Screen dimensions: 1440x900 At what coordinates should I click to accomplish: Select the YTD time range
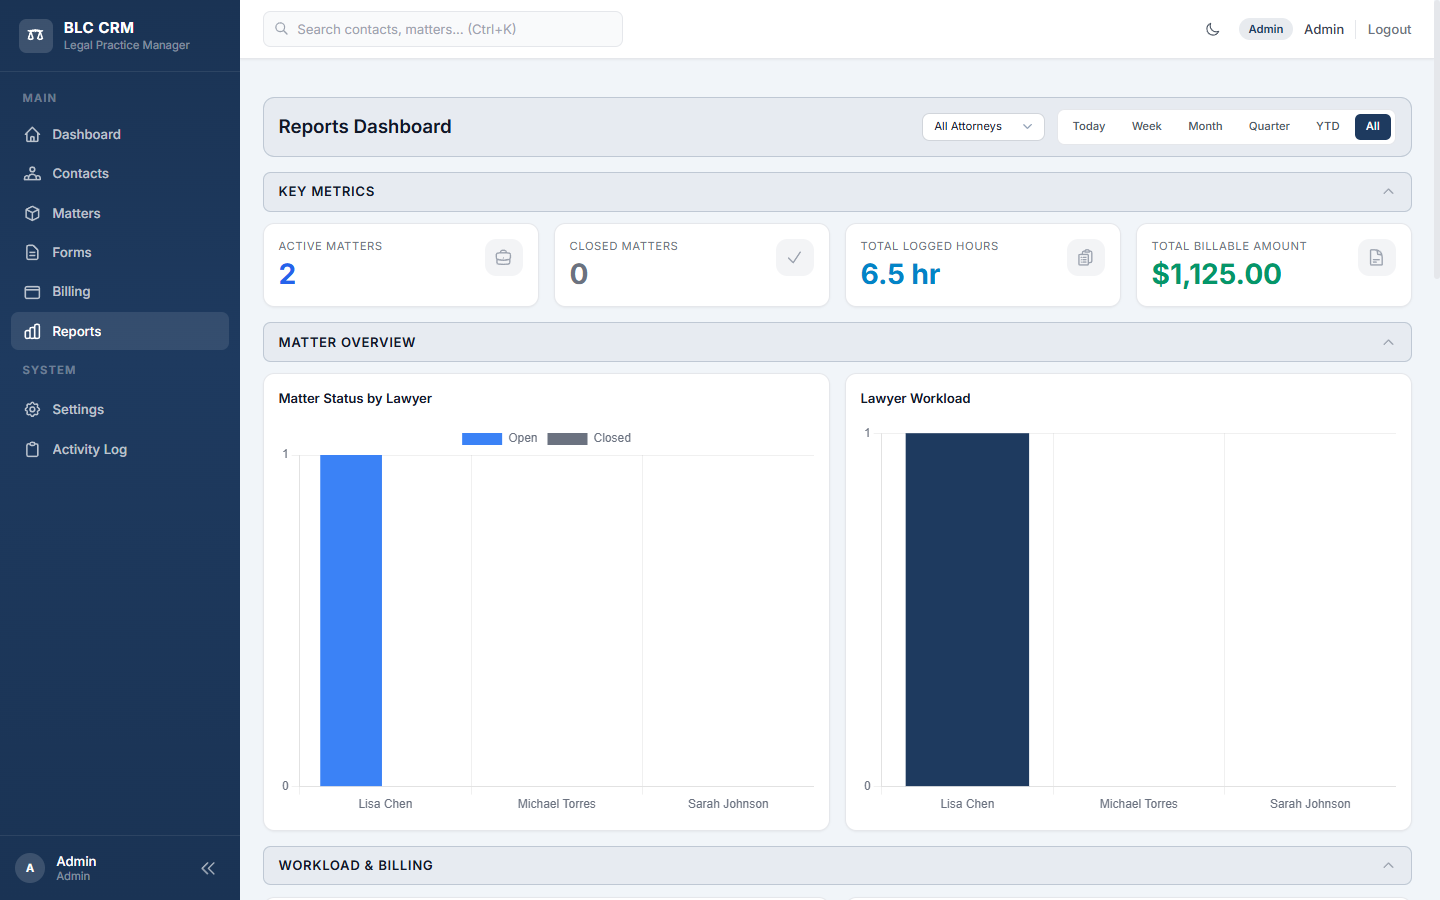click(1328, 126)
